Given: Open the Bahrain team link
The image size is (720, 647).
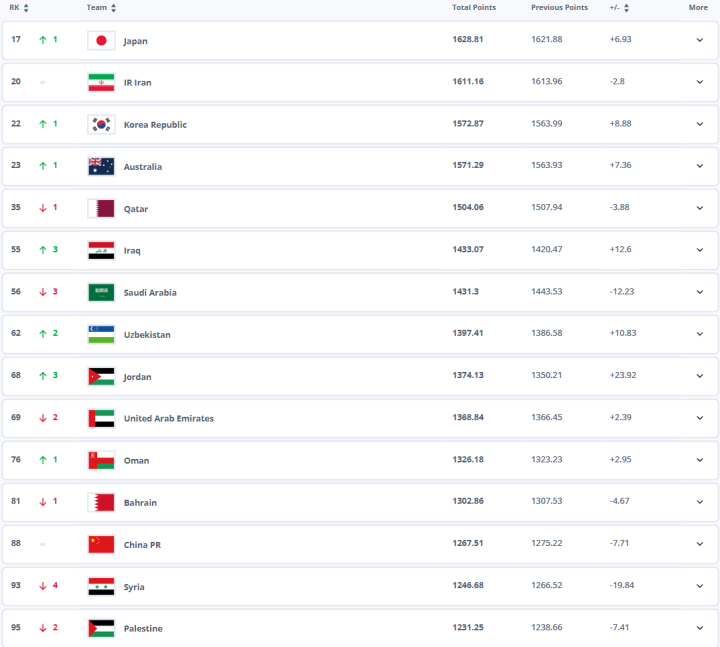Looking at the screenshot, I should (x=140, y=503).
